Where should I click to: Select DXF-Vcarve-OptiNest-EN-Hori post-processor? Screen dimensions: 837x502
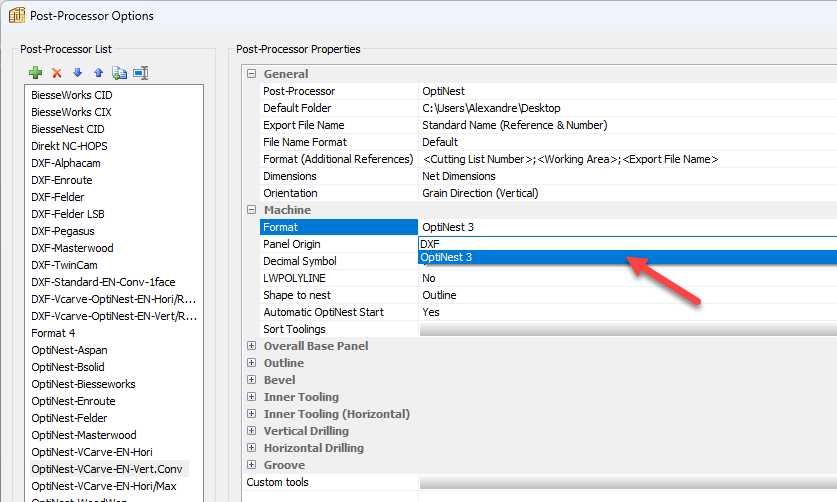tap(114, 299)
